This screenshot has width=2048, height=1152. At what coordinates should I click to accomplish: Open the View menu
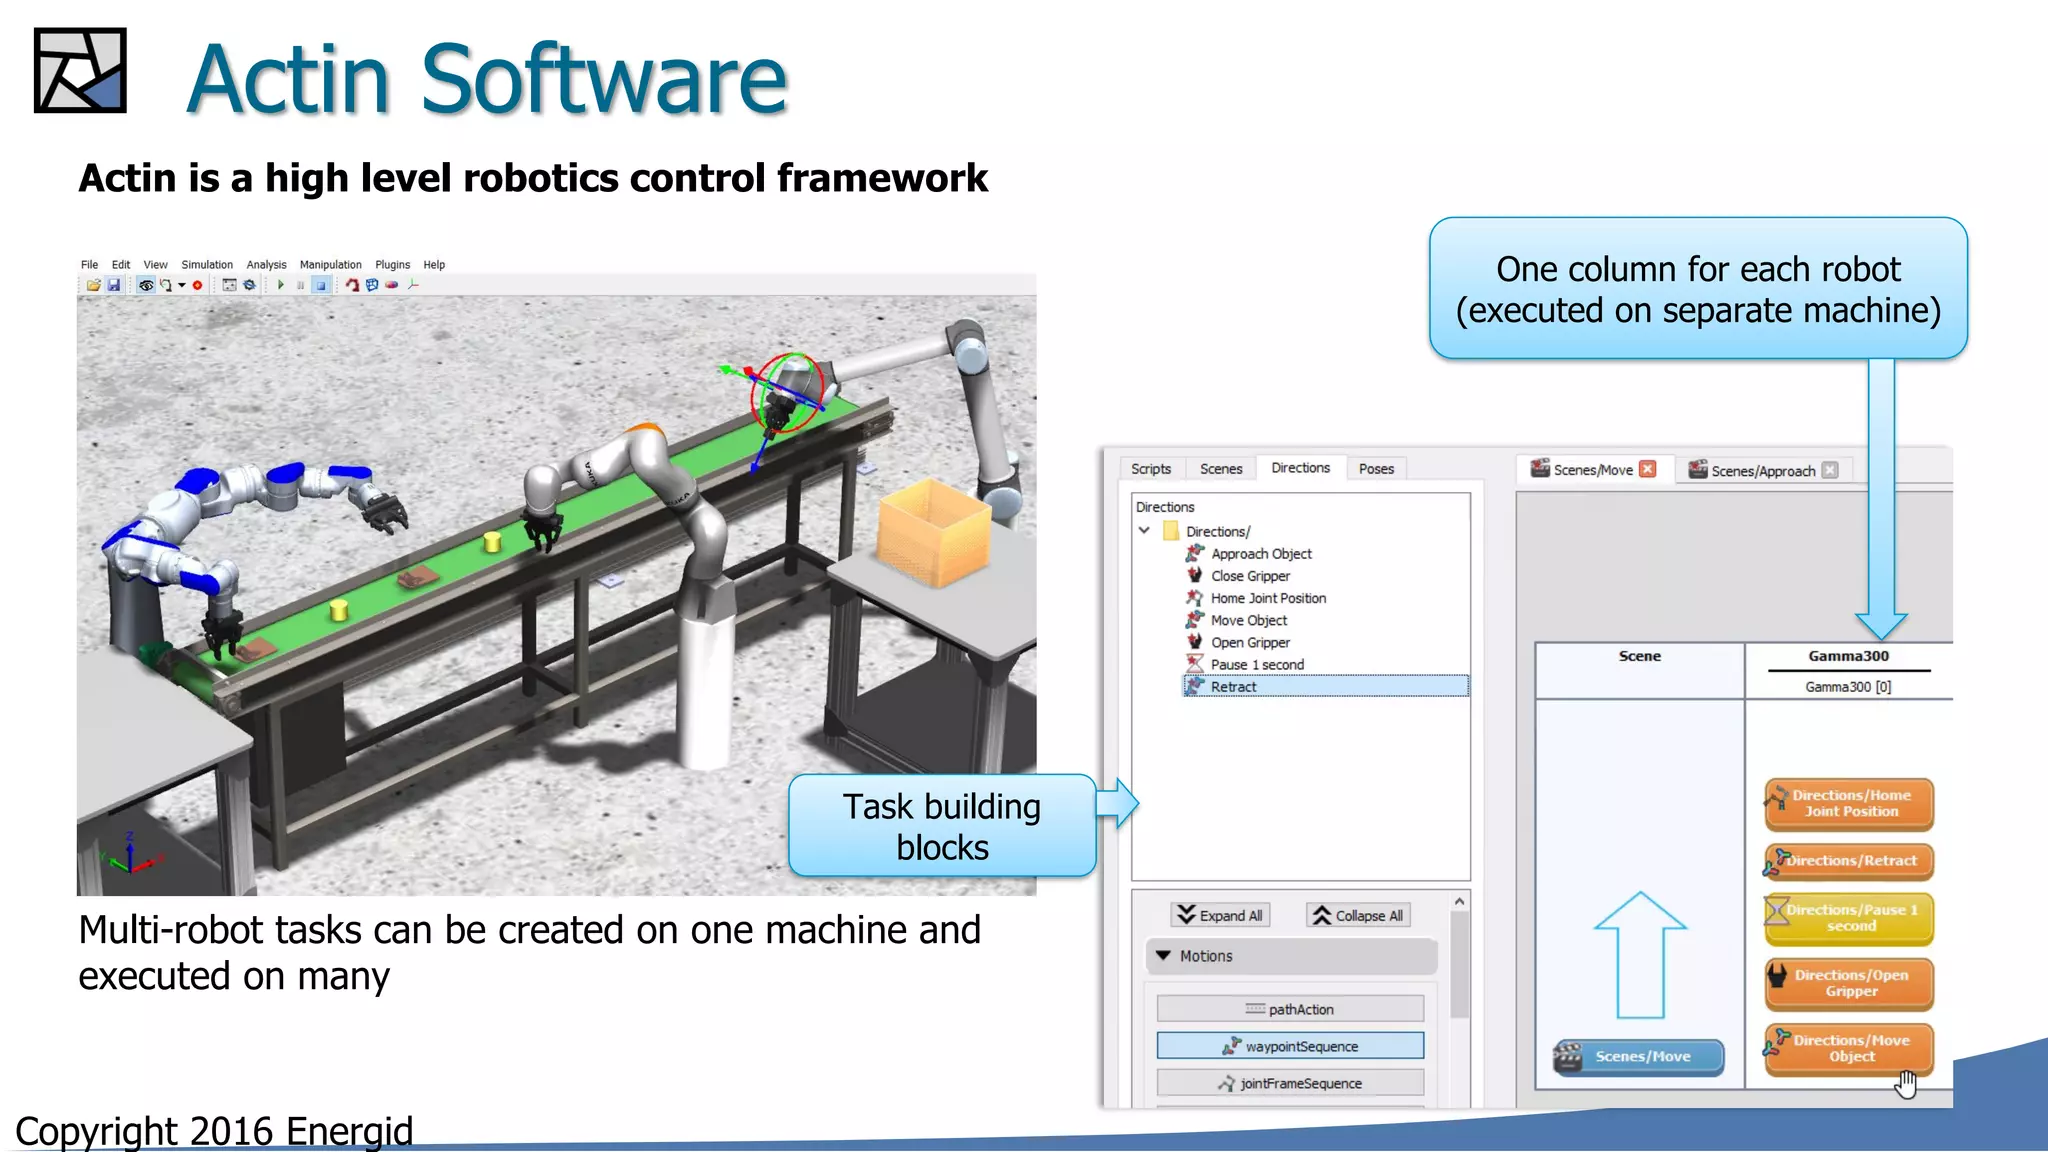pos(155,265)
